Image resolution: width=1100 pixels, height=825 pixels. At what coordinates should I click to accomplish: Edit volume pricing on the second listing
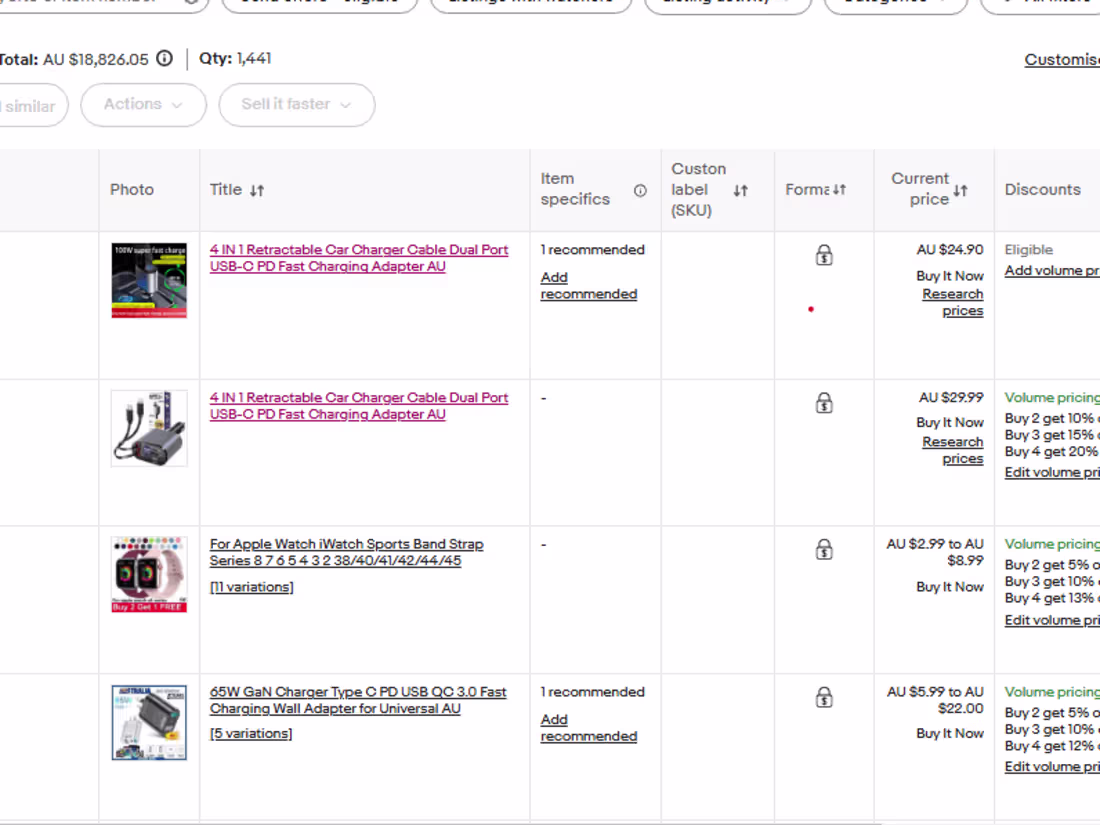pos(1051,472)
